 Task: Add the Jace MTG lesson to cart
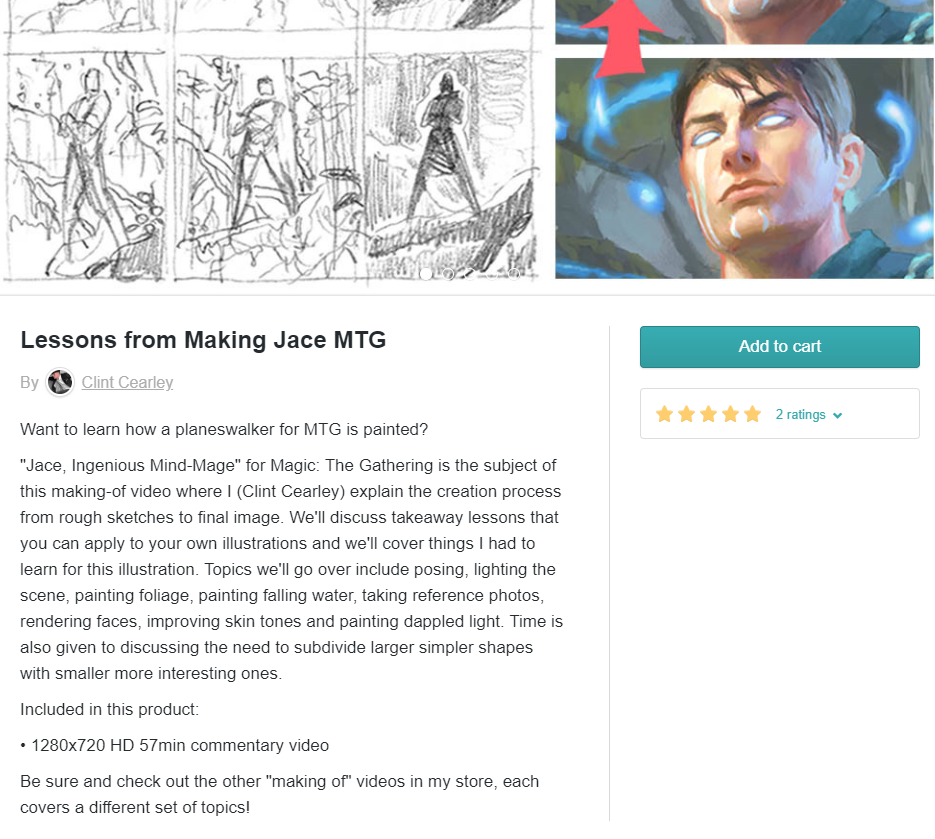(779, 346)
